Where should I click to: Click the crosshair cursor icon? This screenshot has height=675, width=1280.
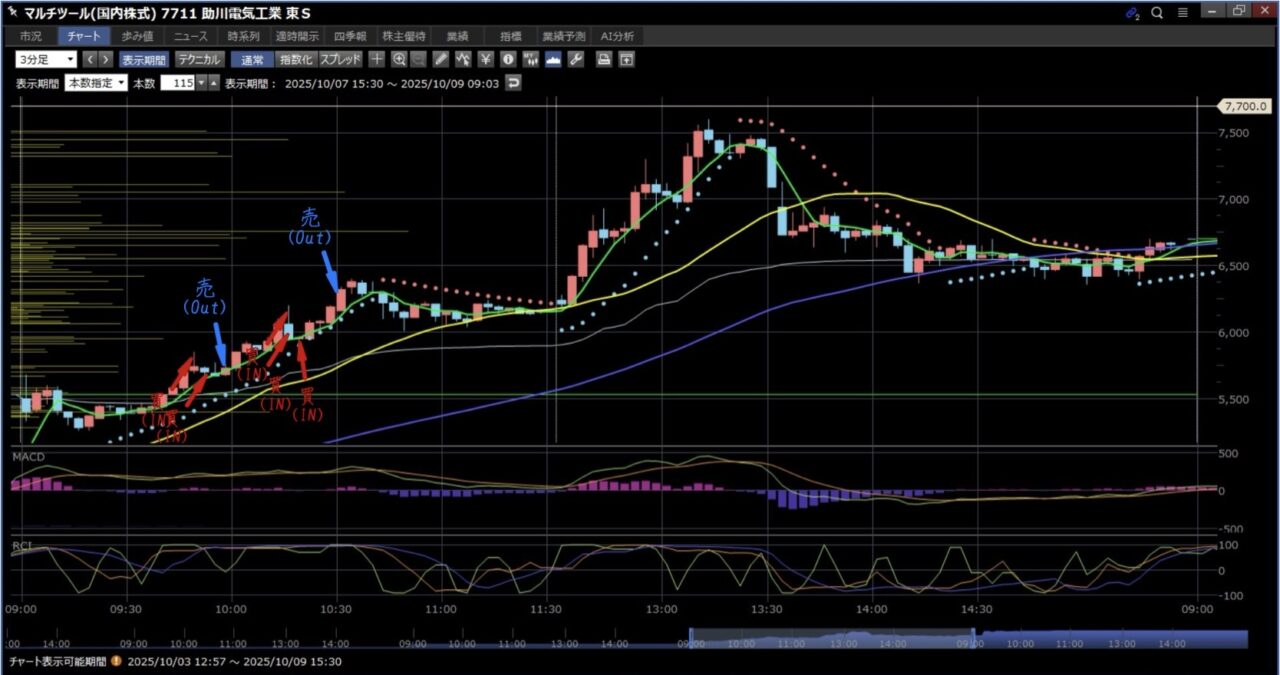[x=378, y=60]
